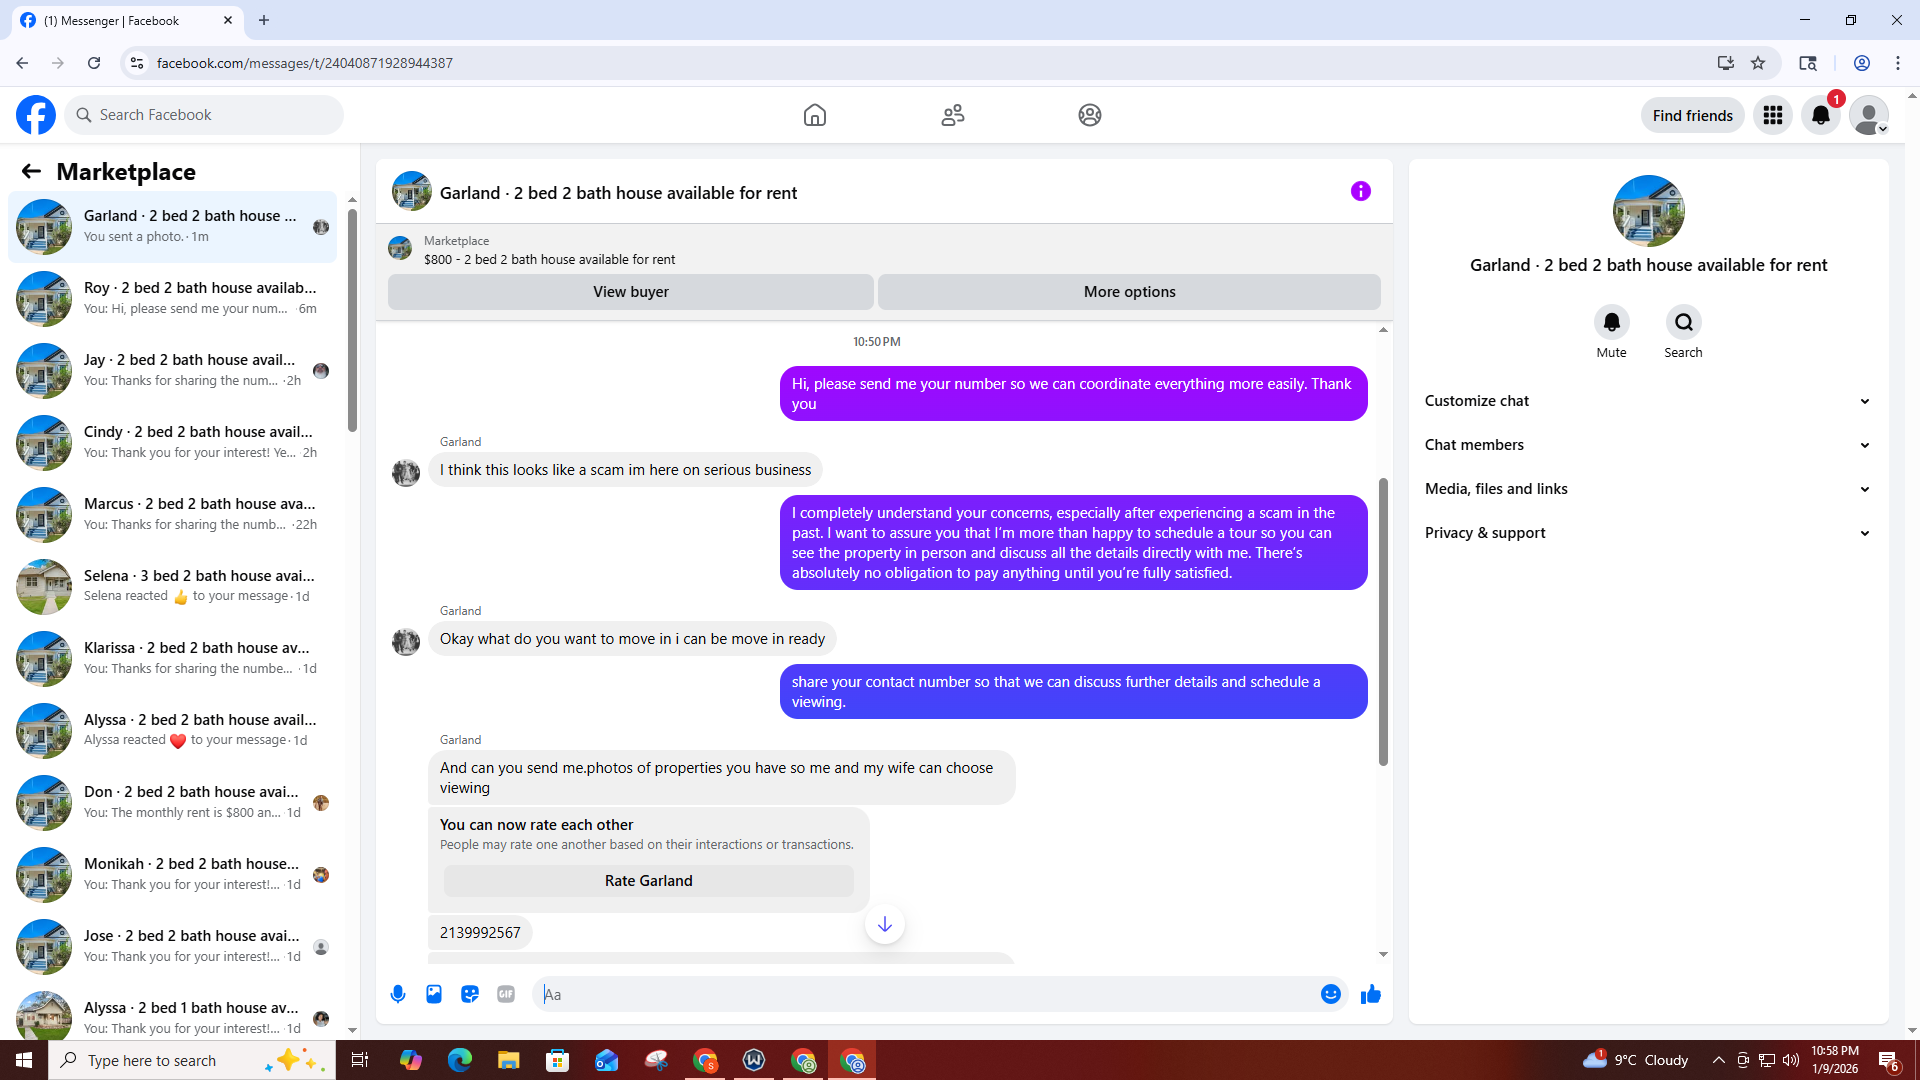
Task: Open the GIF picker
Action: (x=506, y=994)
